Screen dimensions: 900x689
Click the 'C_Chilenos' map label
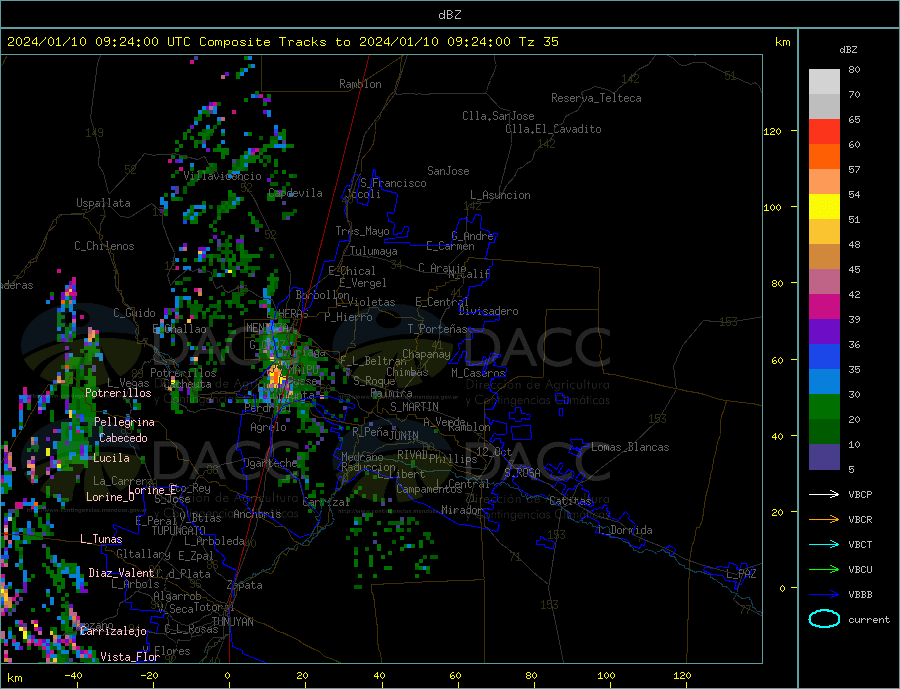(104, 246)
